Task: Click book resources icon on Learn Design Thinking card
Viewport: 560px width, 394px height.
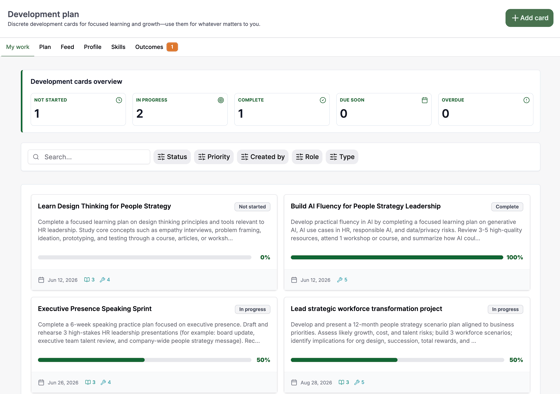Action: (x=87, y=280)
